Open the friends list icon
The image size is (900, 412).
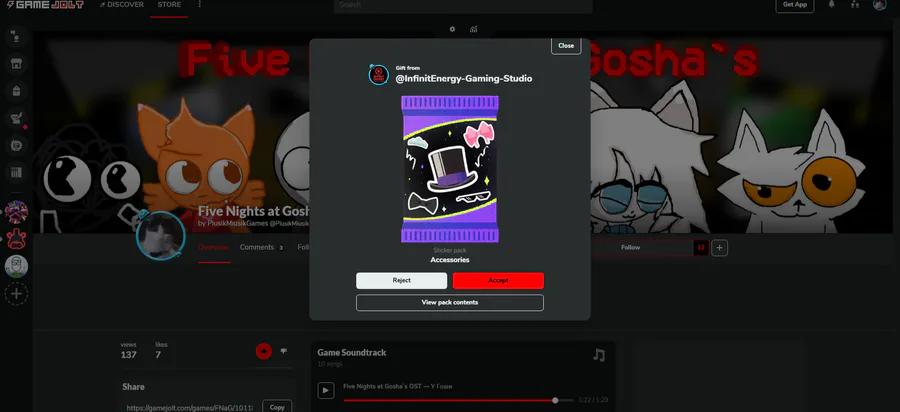(855, 5)
